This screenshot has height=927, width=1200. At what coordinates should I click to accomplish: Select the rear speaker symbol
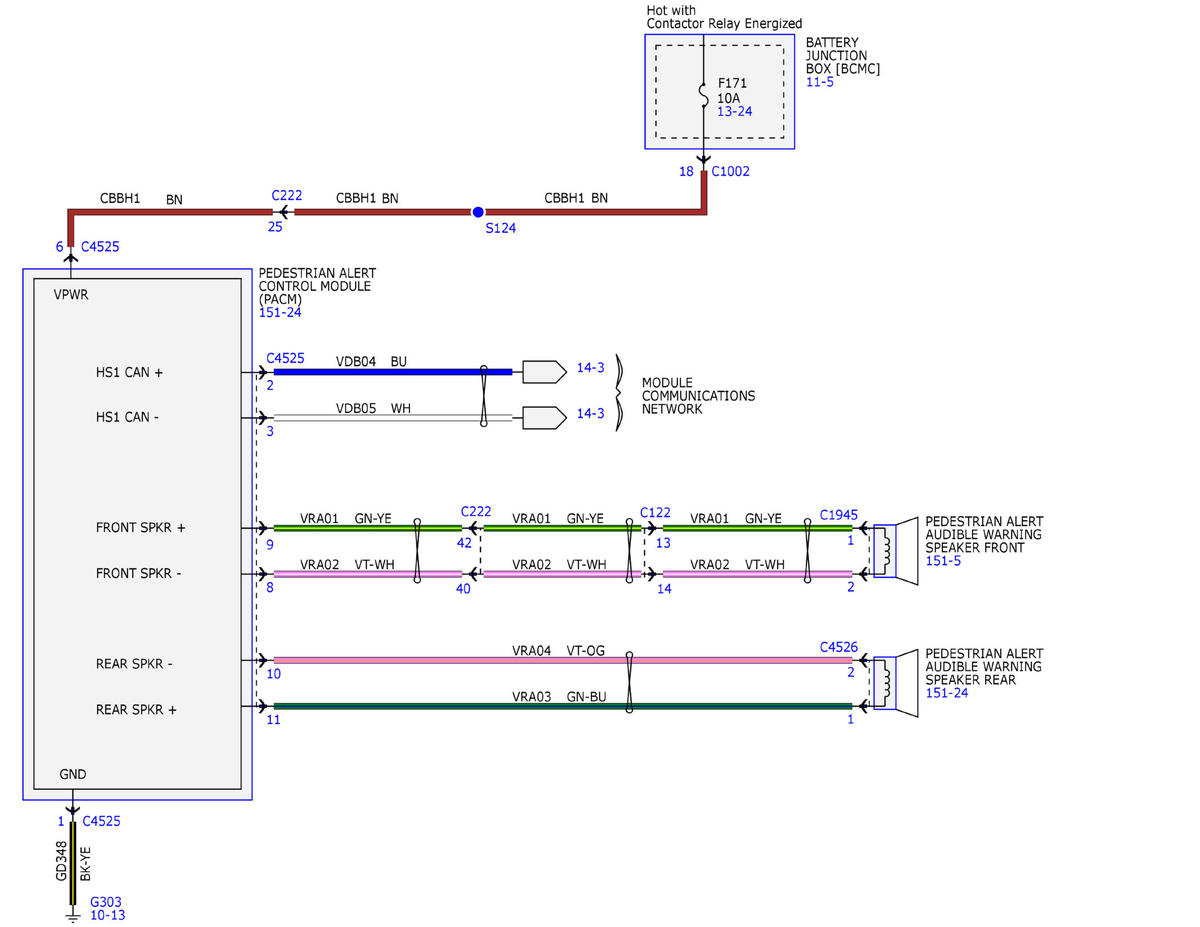[895, 683]
